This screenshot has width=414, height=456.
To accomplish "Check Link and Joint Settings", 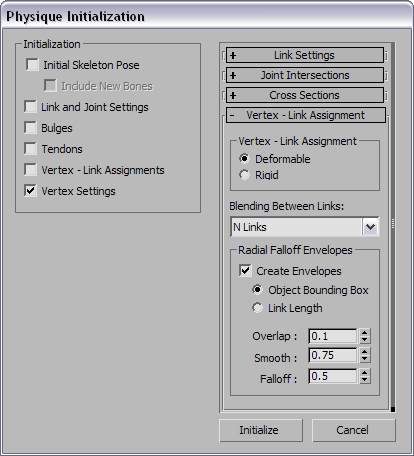I will coord(30,107).
